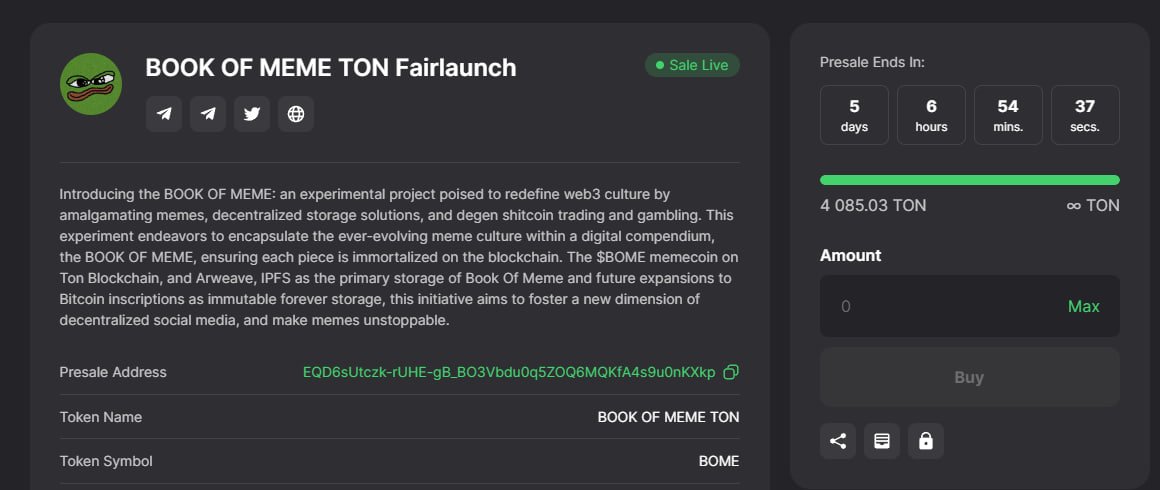Click the 37 secs countdown box

coord(1085,115)
